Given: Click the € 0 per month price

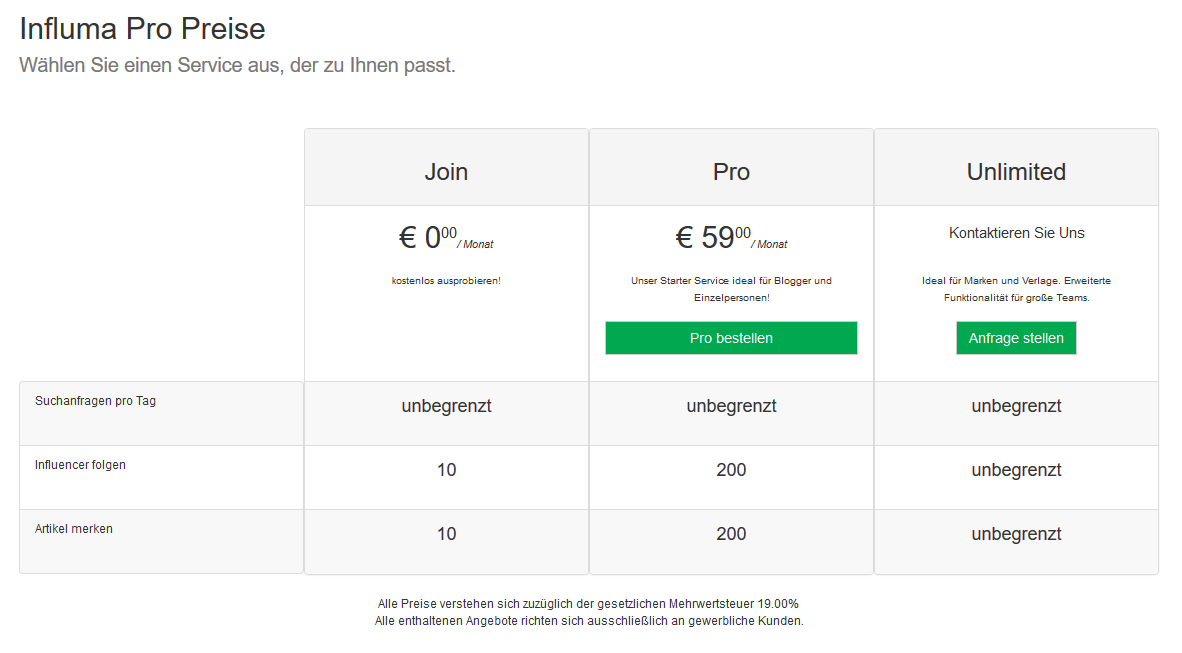Looking at the screenshot, I should [446, 238].
